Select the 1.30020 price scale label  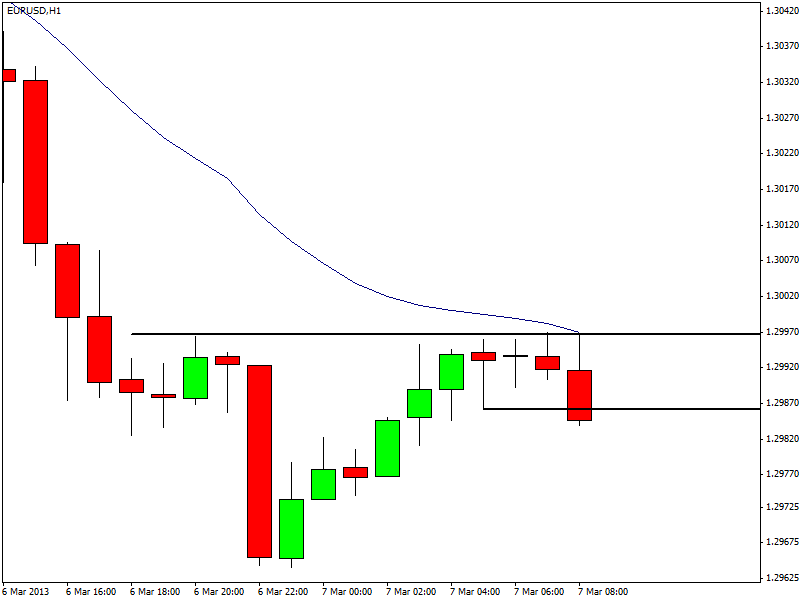780,295
